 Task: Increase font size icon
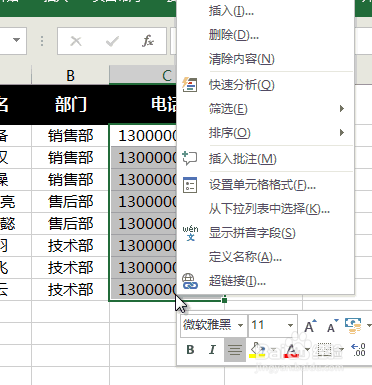point(310,326)
